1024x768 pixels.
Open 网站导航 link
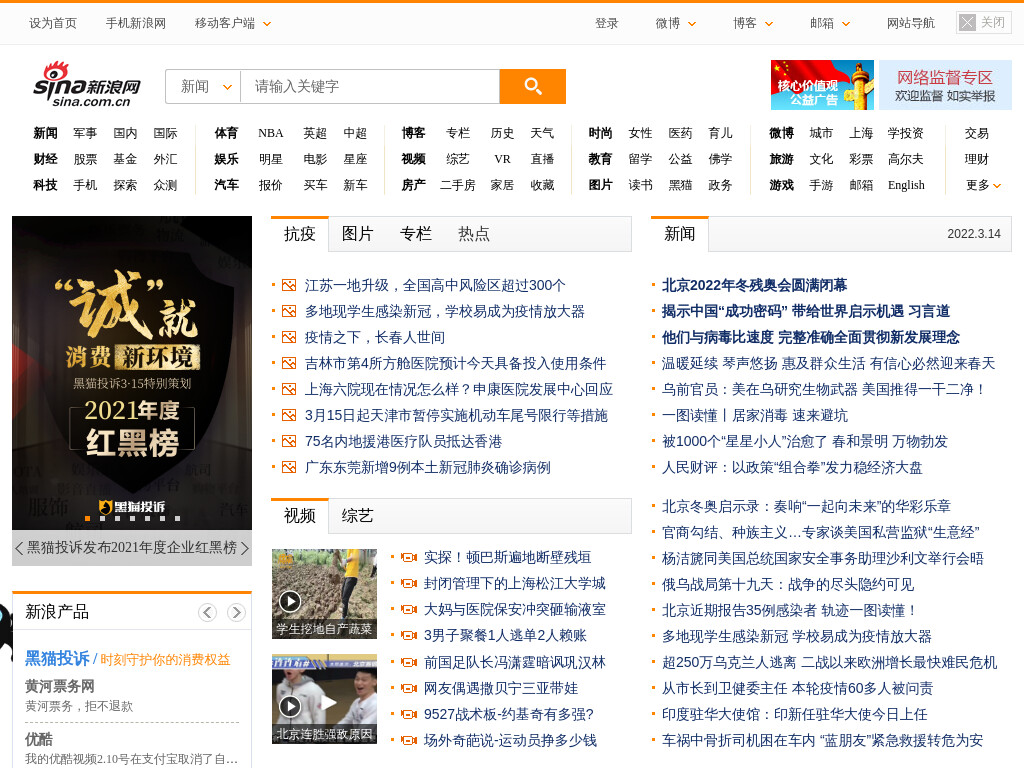[x=910, y=24]
